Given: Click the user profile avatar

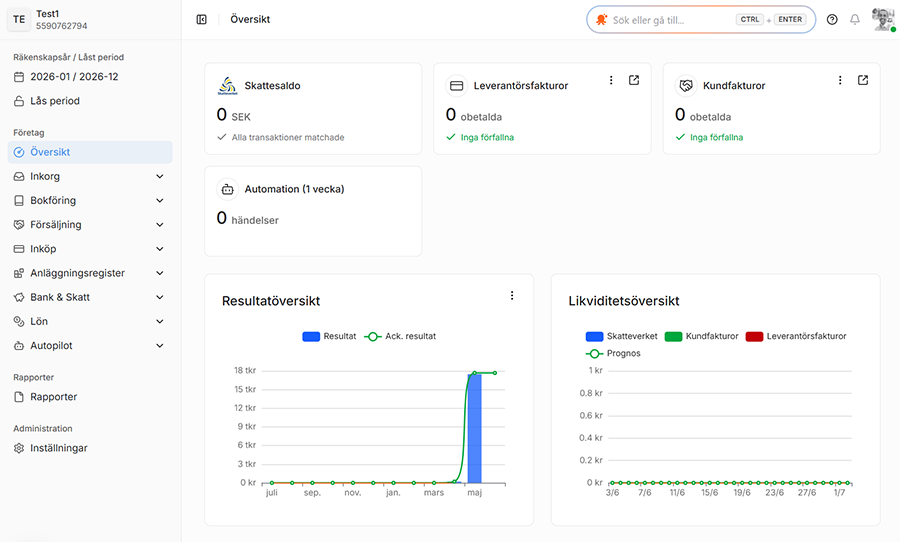Looking at the screenshot, I should coord(883,20).
